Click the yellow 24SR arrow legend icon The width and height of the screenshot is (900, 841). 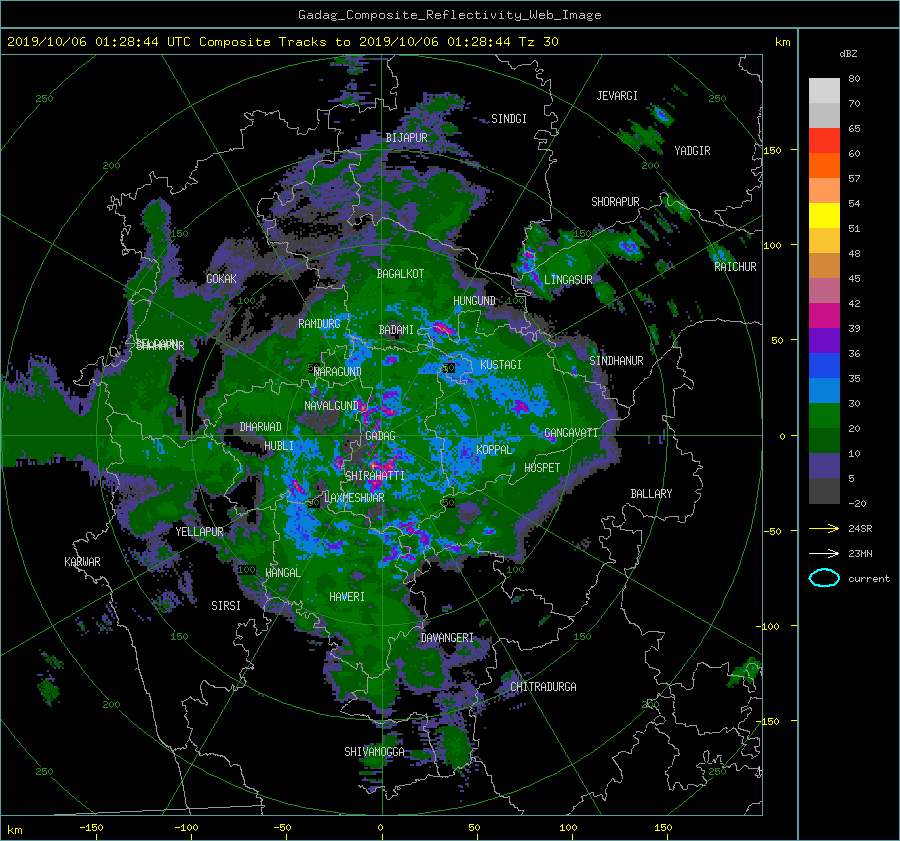[x=824, y=529]
